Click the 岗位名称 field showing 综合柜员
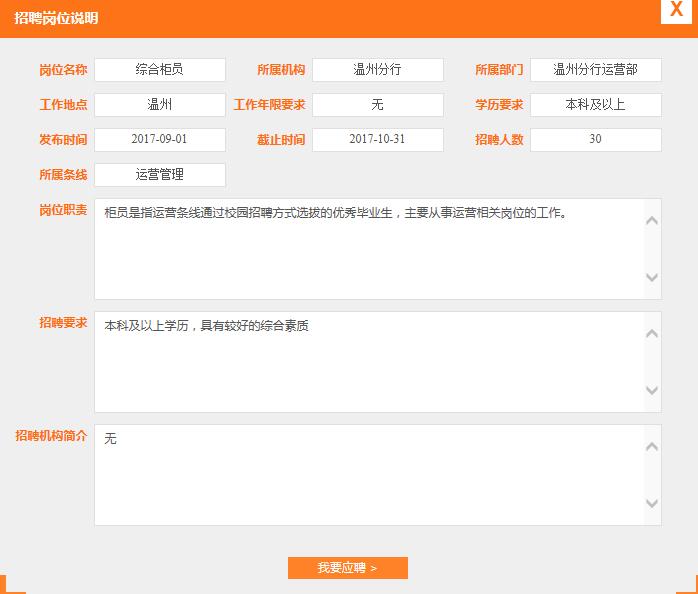The image size is (698, 594). [160, 70]
